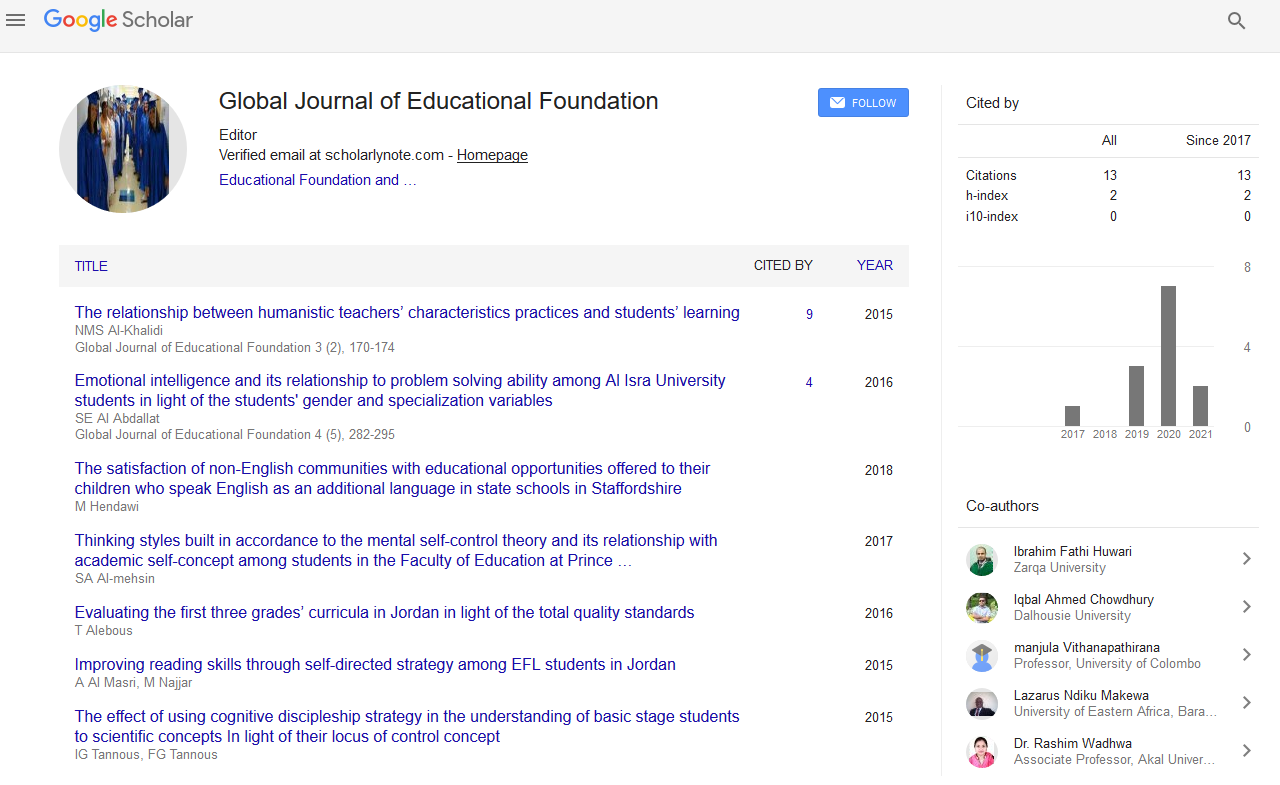
Task: Click Iqbal Ahmed Chowdhury's avatar
Action: click(982, 607)
